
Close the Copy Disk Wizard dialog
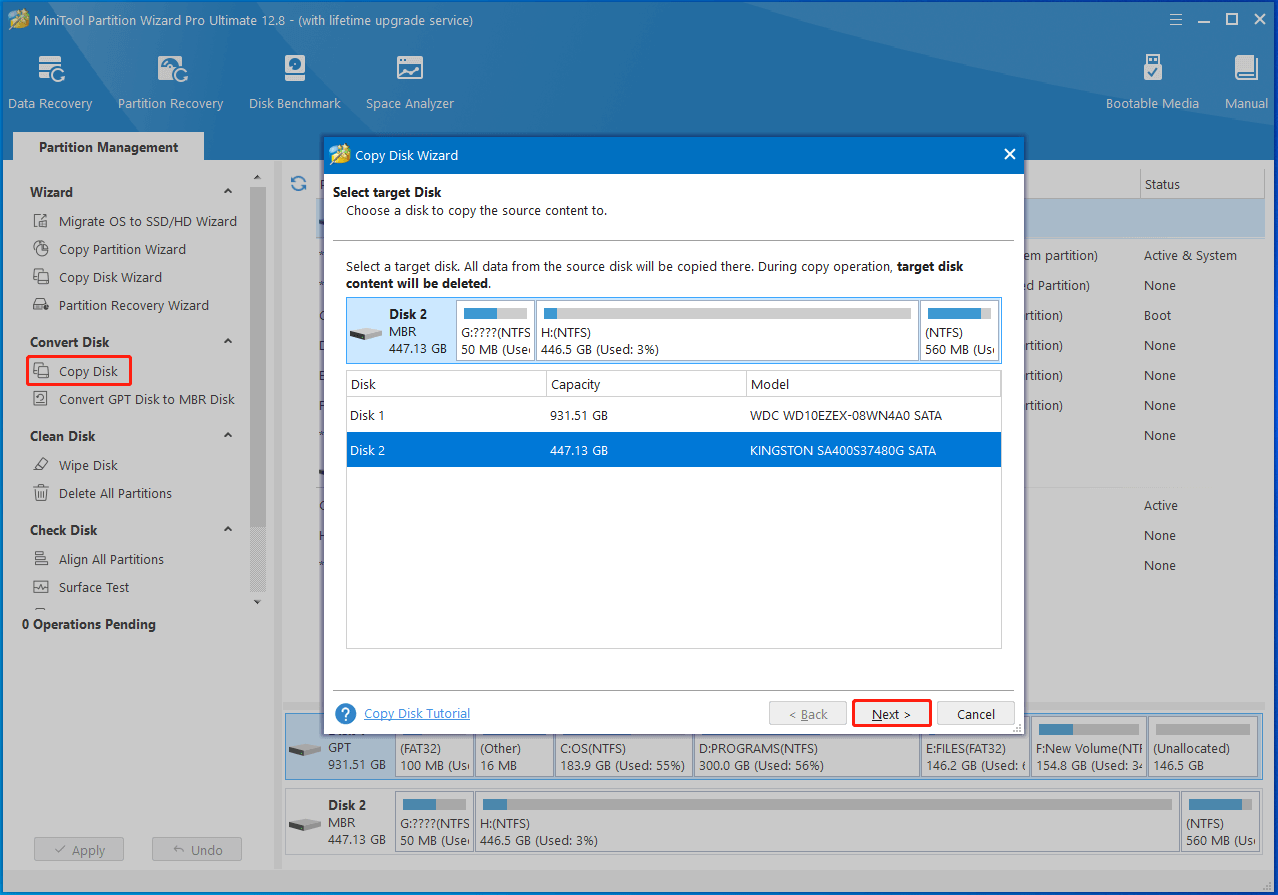tap(1009, 155)
